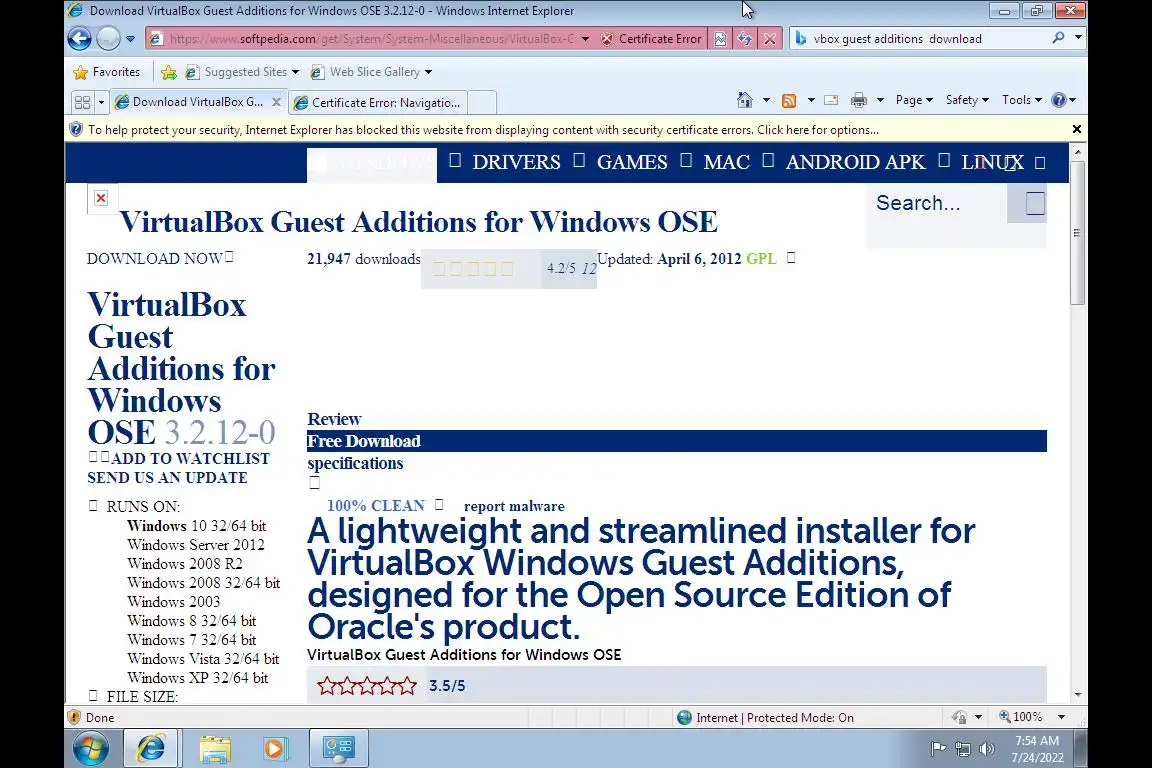
Task: Click the red star rating next to 3.5/5
Action: (x=367, y=686)
